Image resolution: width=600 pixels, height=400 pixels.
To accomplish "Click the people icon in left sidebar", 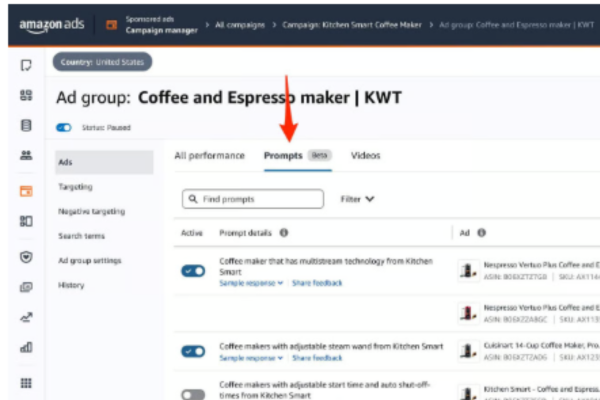I will (26, 156).
